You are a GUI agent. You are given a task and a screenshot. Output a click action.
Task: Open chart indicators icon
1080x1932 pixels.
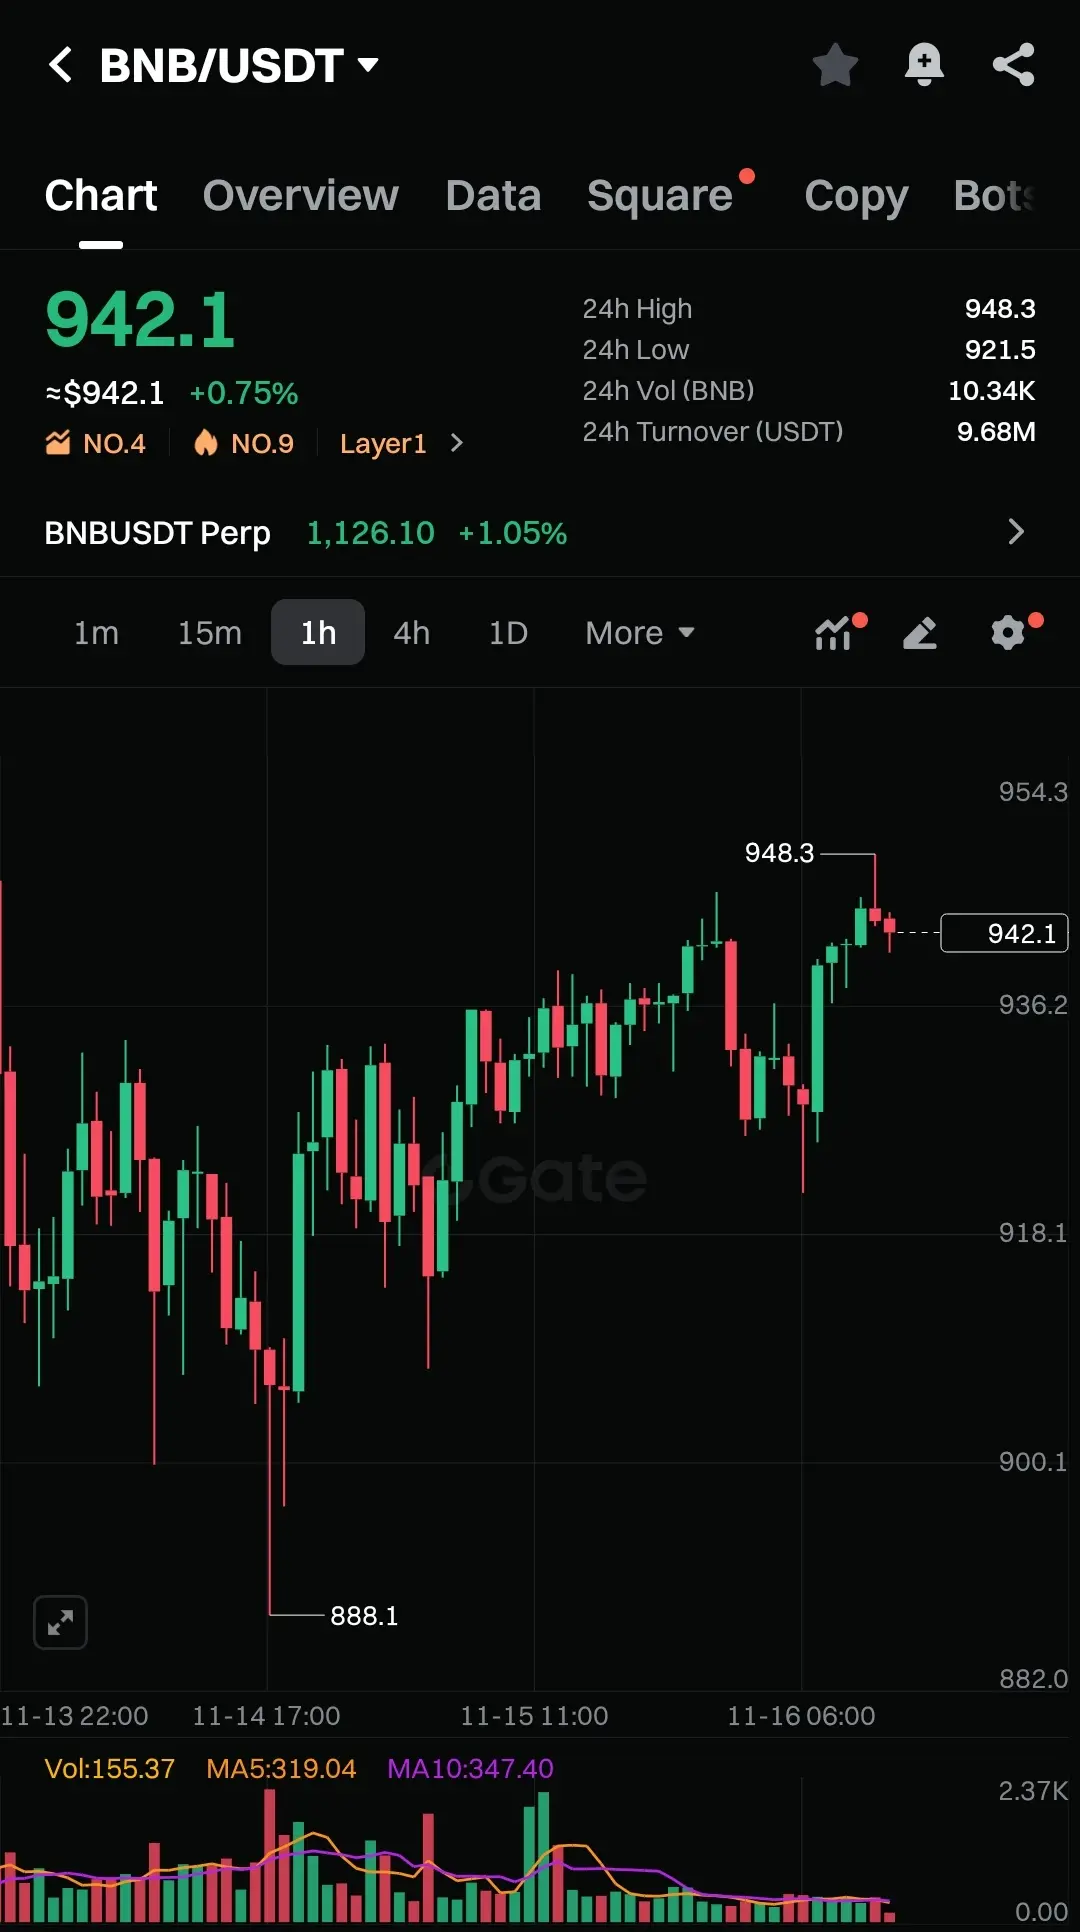pyautogui.click(x=835, y=633)
